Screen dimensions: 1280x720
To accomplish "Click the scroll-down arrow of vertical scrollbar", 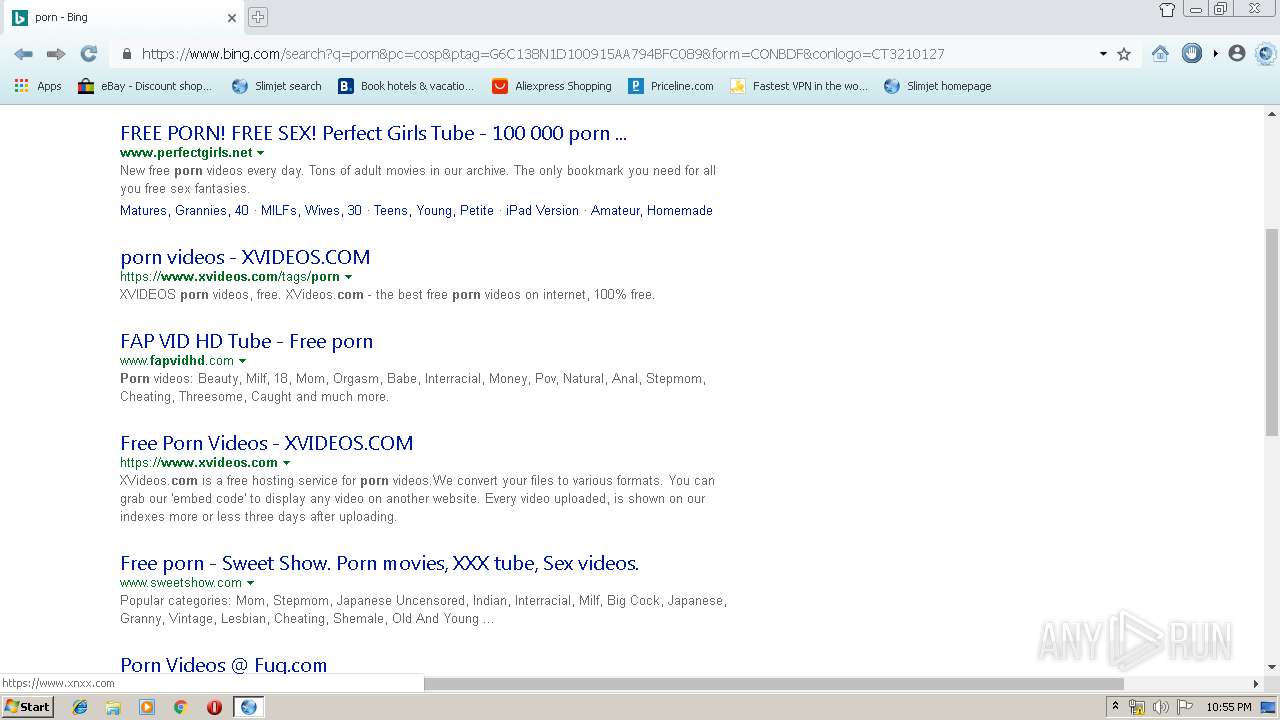I will click(x=1271, y=667).
